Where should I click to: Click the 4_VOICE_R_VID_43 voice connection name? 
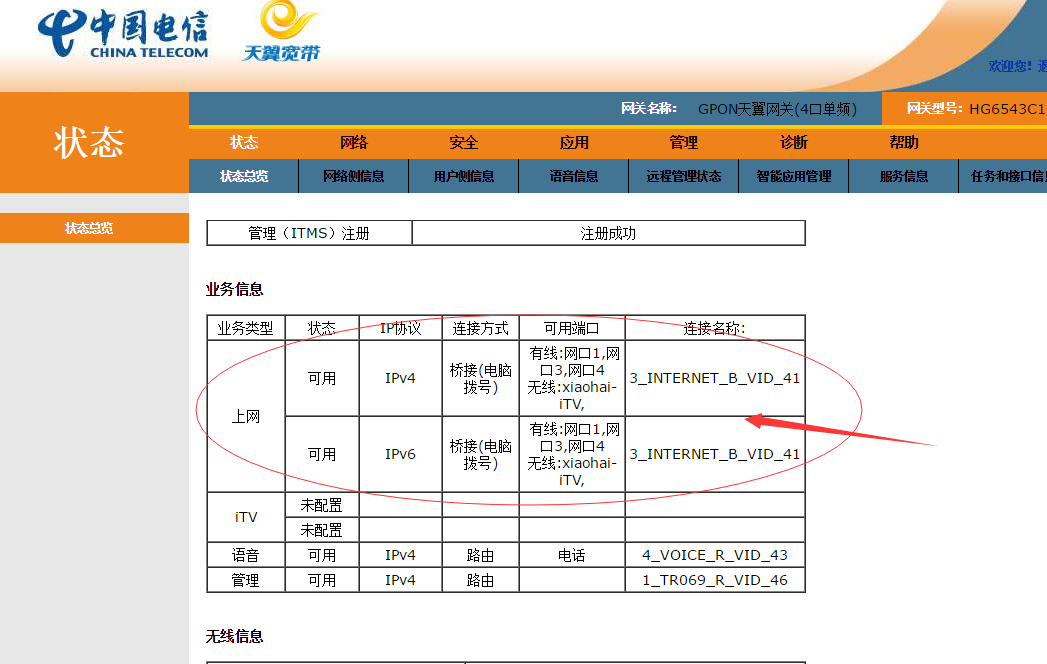pos(714,554)
